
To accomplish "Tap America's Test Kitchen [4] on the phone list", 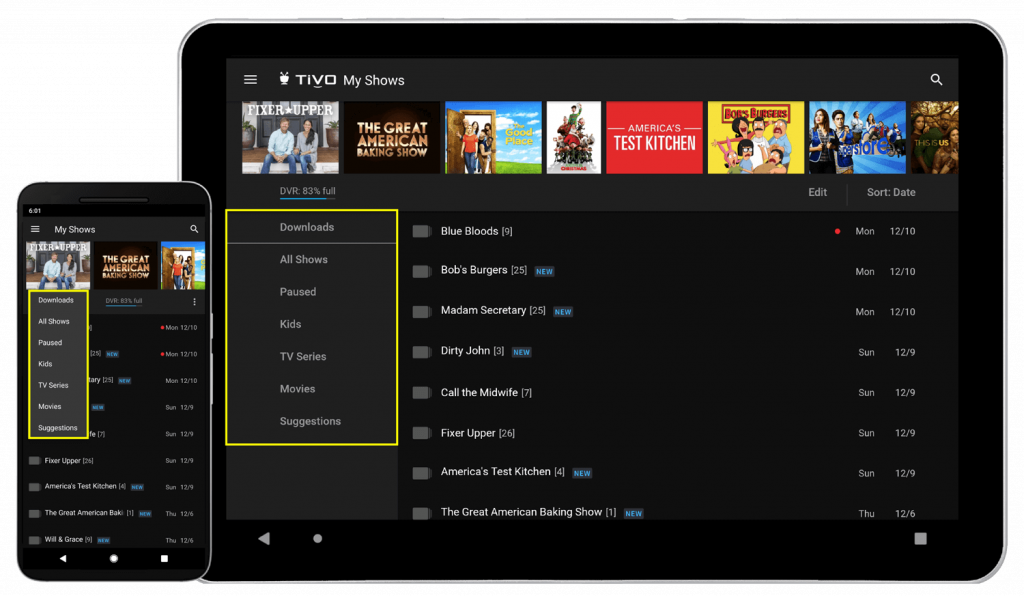I will click(x=85, y=486).
